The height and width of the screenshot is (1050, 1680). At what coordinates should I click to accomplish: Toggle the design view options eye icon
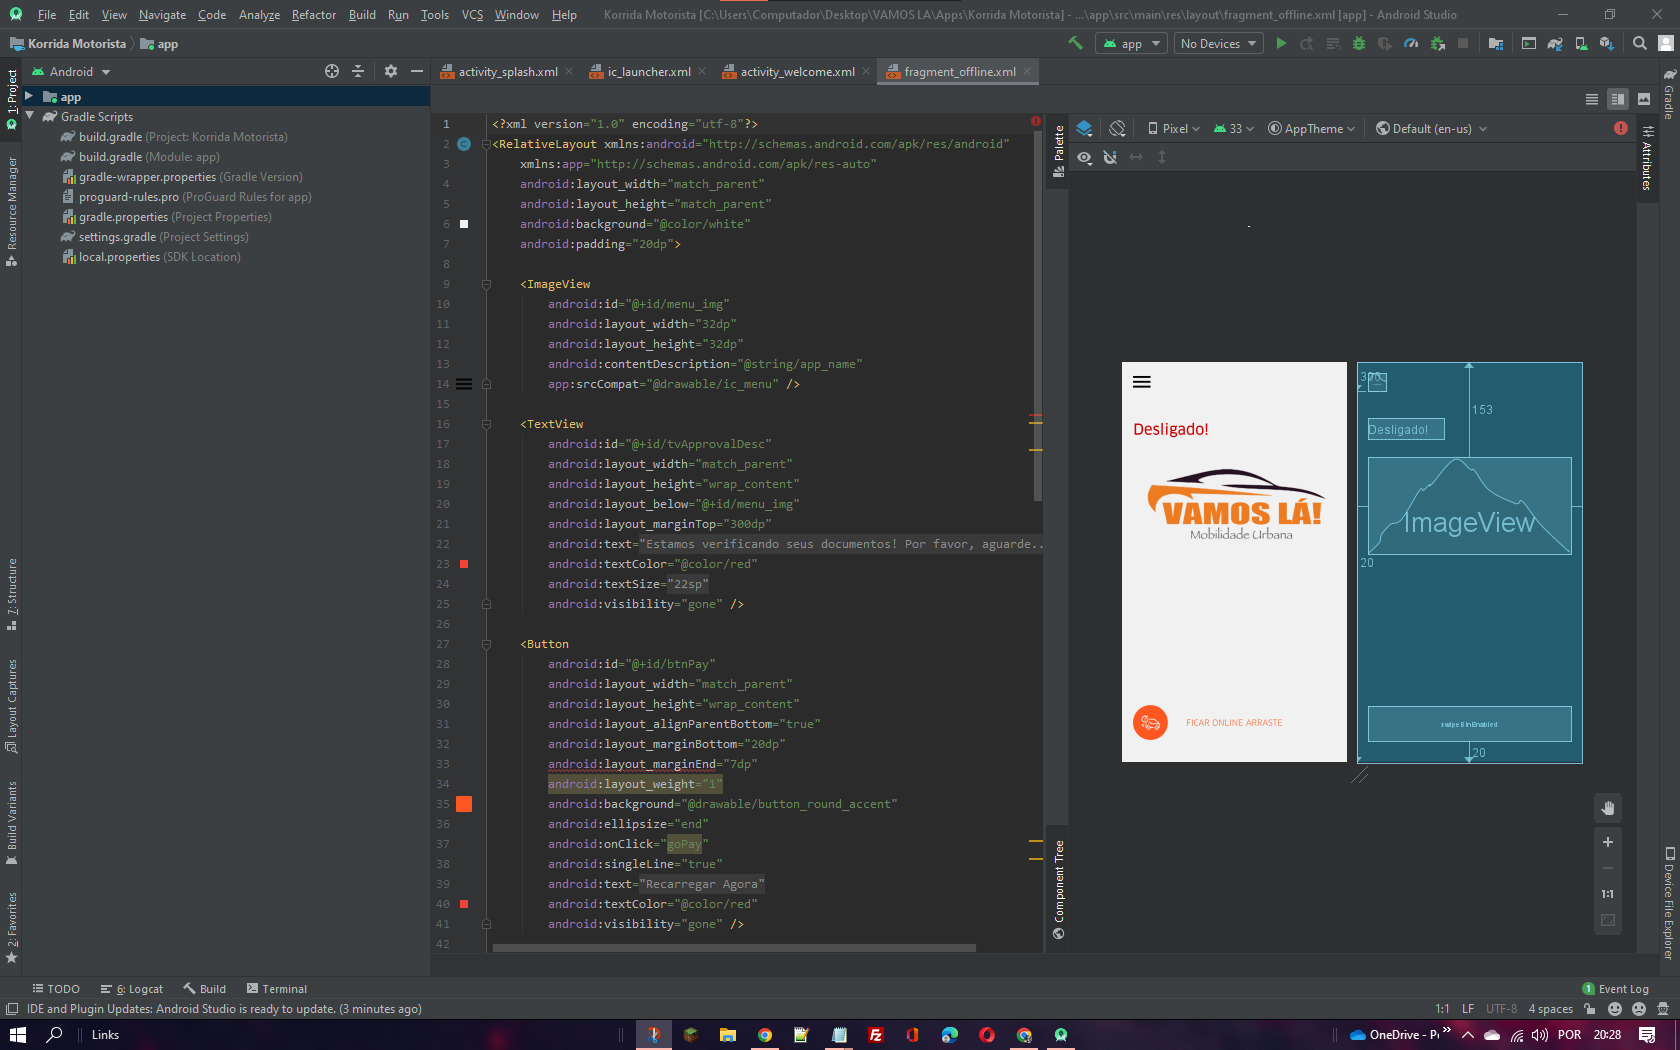[1084, 158]
